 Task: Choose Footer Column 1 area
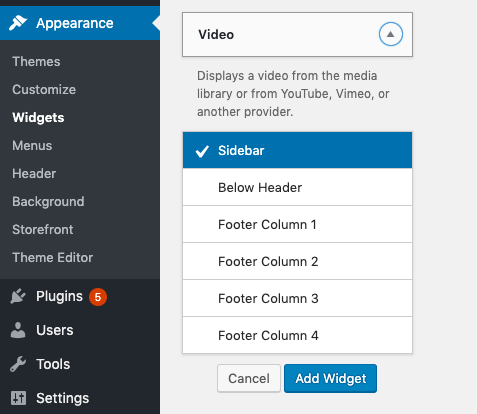click(297, 224)
